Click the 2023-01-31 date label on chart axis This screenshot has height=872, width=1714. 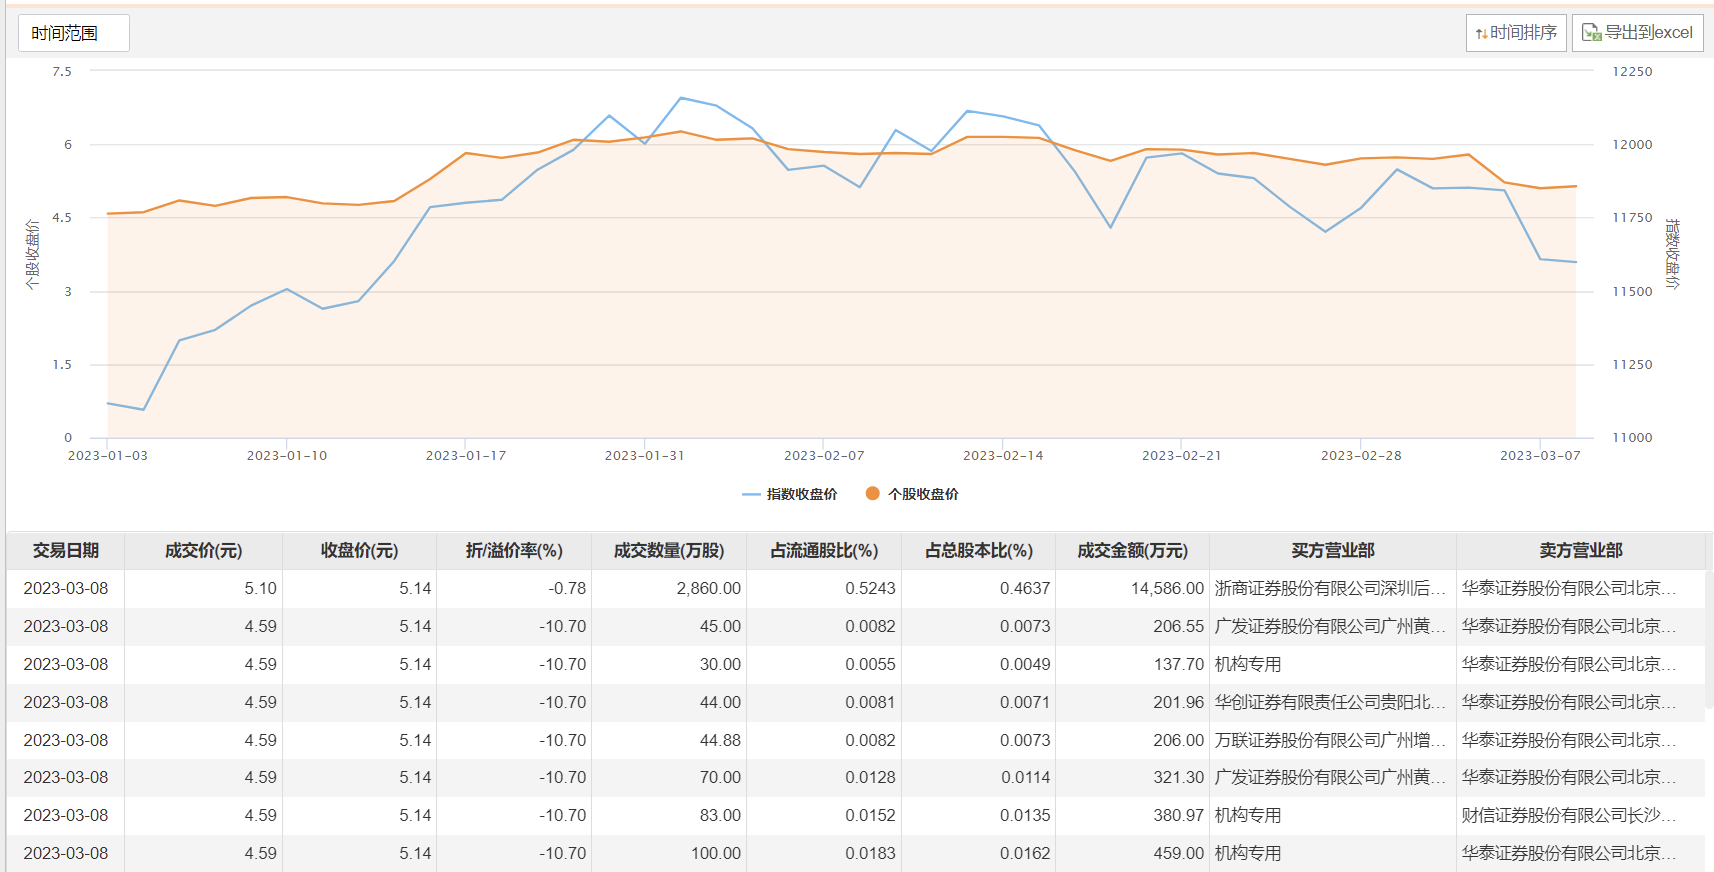645,456
